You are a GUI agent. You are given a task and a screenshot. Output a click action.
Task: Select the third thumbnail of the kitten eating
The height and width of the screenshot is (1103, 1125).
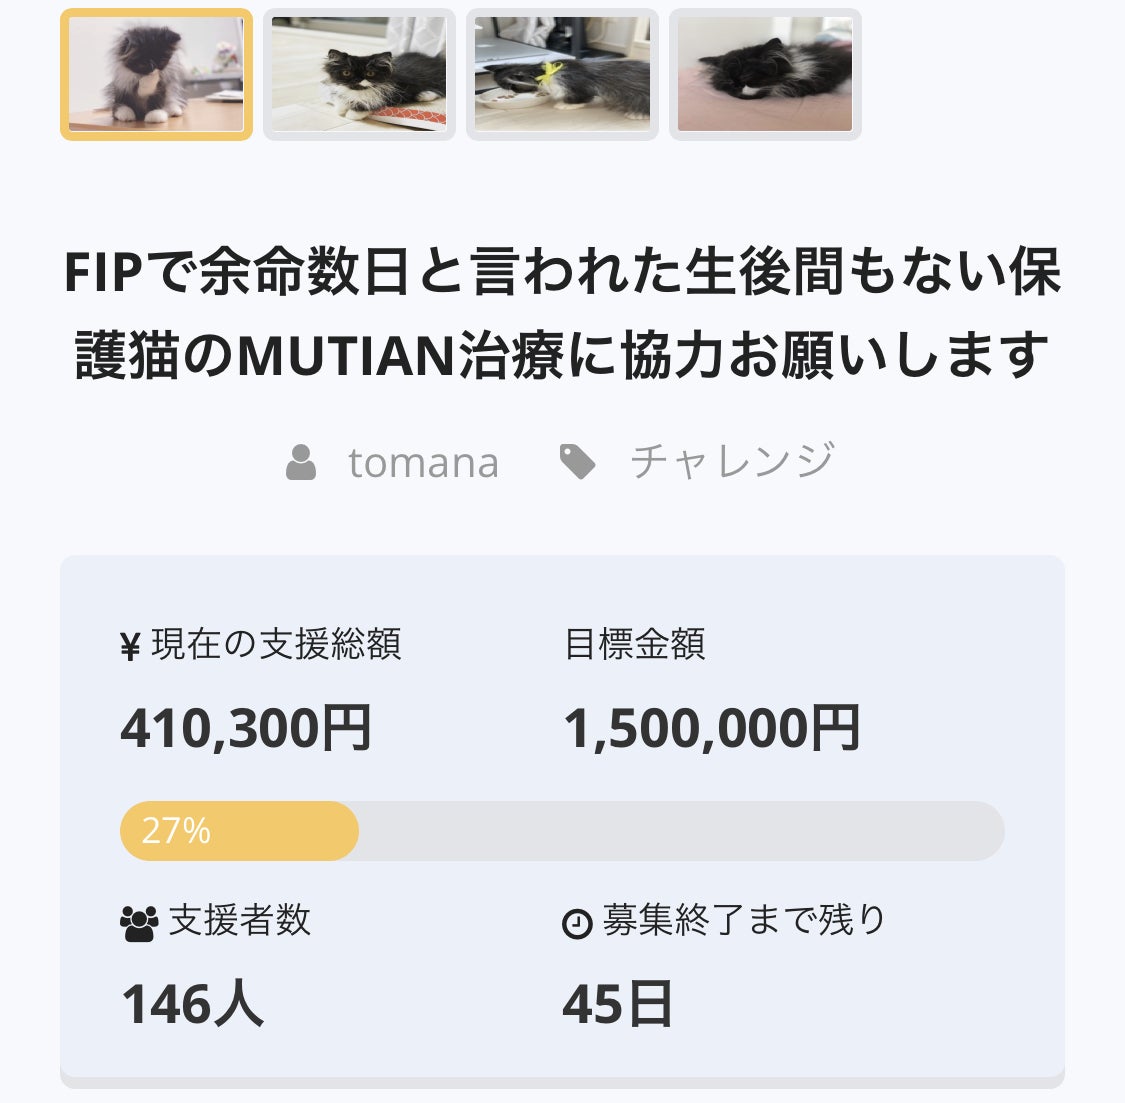pyautogui.click(x=562, y=74)
